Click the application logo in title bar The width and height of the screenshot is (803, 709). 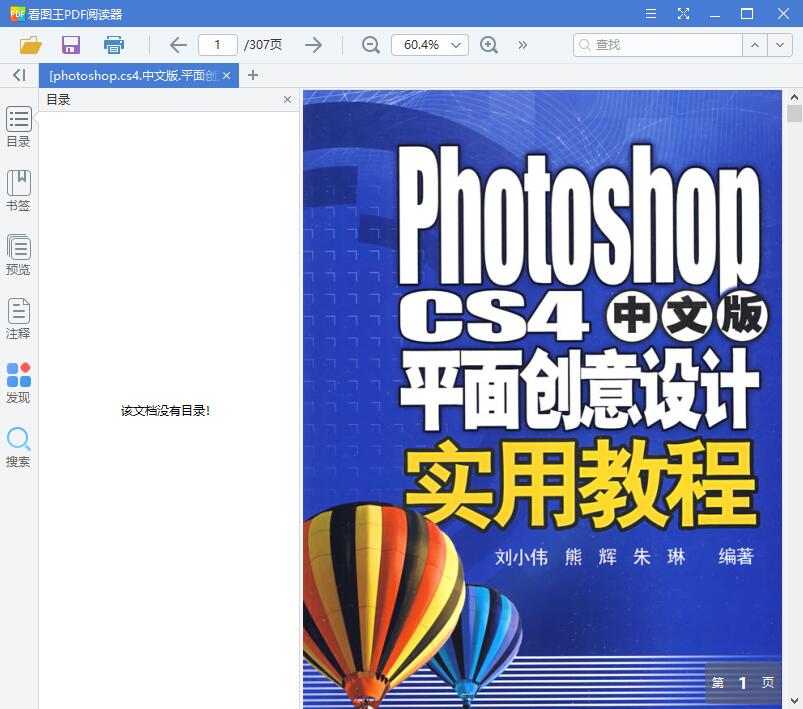(x=17, y=14)
